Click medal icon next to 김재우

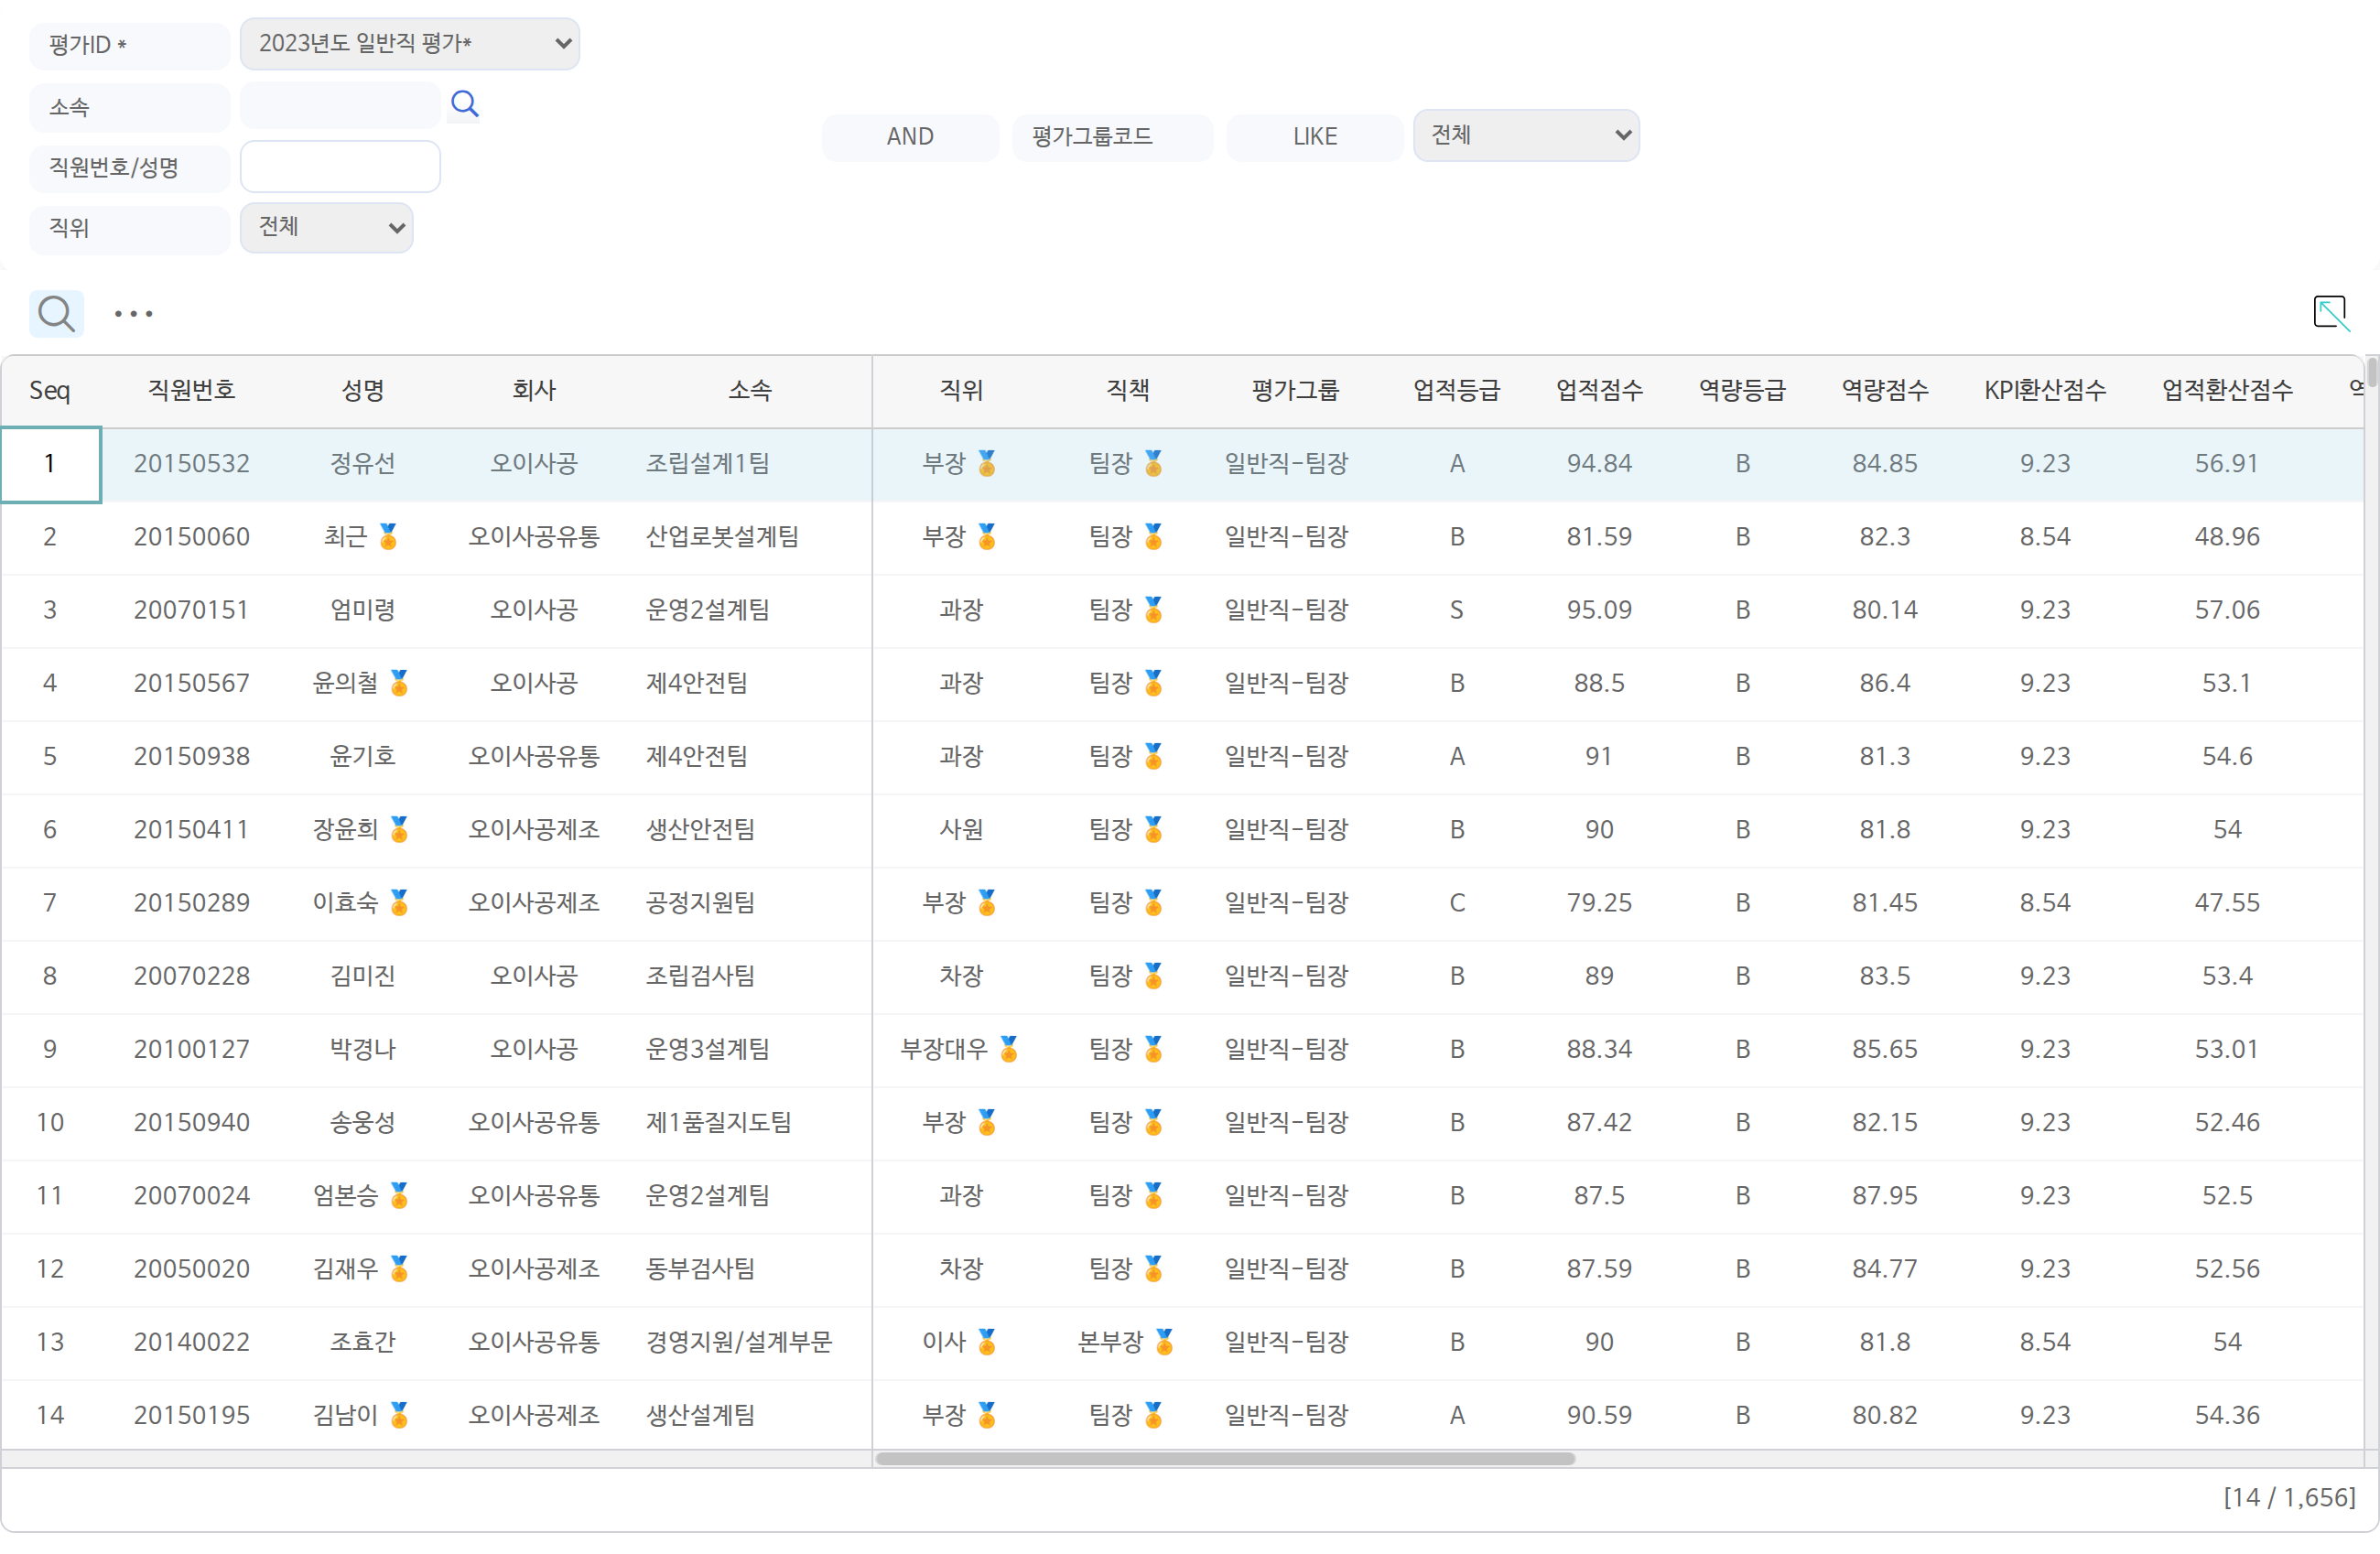(x=399, y=1269)
